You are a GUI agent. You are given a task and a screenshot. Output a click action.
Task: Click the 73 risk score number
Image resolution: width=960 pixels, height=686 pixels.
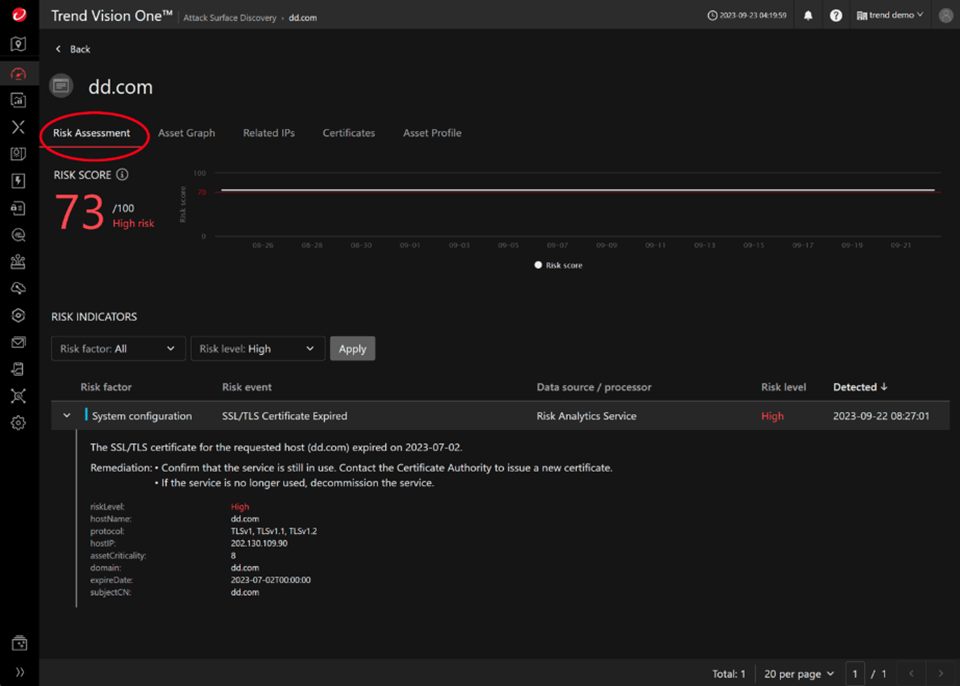tap(80, 213)
